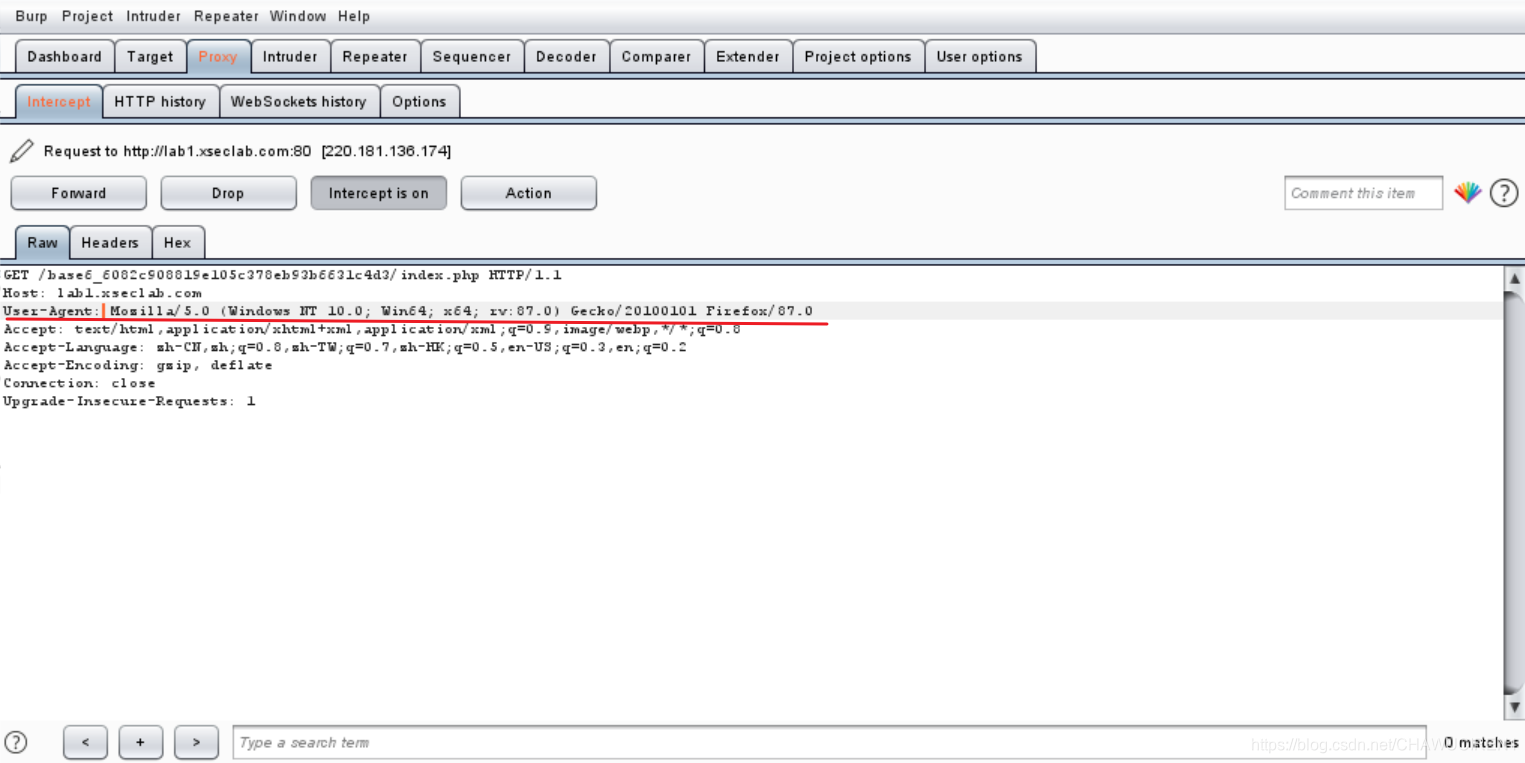1525x763 pixels.
Task: Click the Host: lab1.xseclab.com header line
Action: 102,293
